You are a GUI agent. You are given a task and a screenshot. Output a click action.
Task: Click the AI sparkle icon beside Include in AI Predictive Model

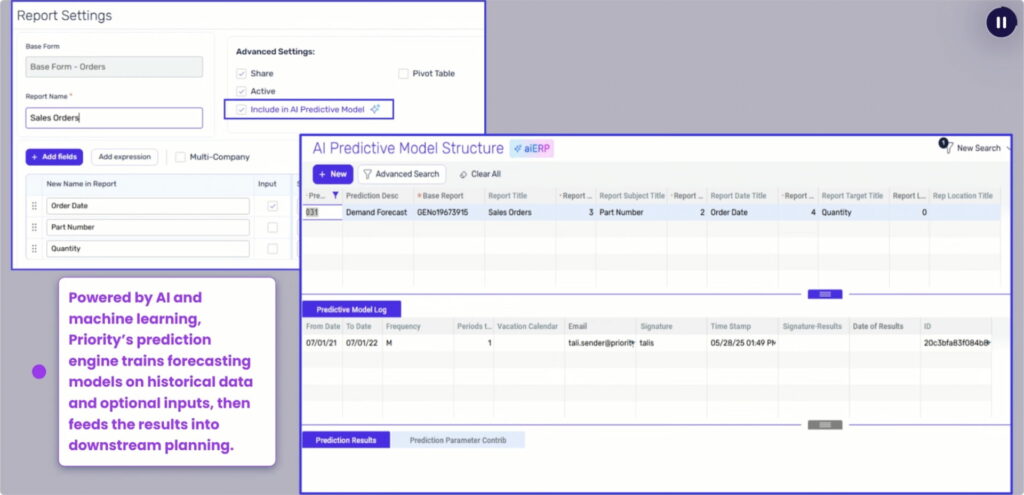click(x=375, y=110)
